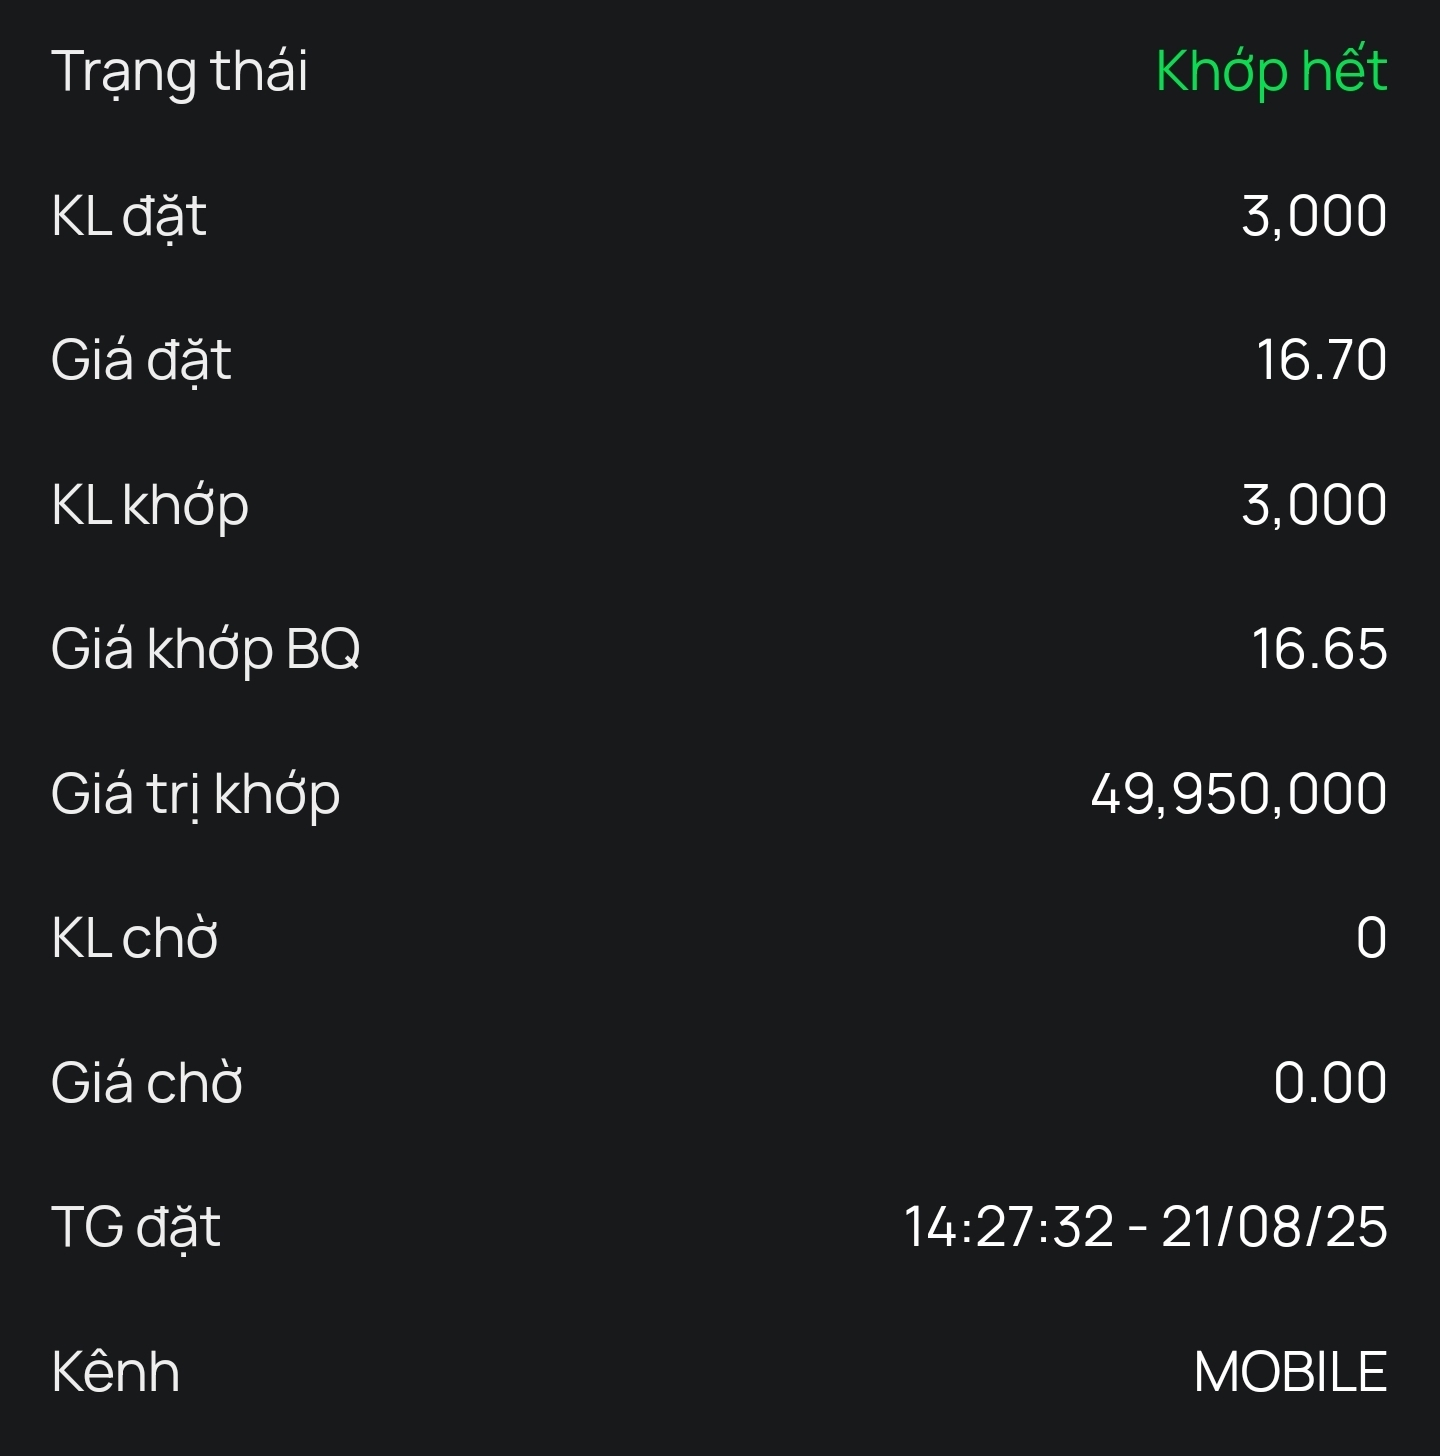Click the 'KL chờ' label
The image size is (1440, 1456).
[135, 938]
